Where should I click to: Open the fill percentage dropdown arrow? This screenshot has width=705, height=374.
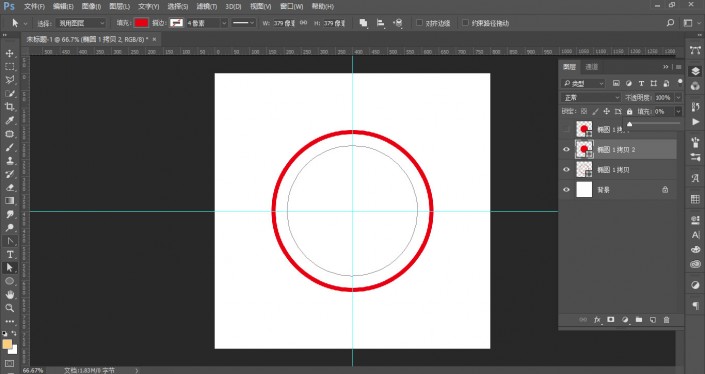coord(678,111)
